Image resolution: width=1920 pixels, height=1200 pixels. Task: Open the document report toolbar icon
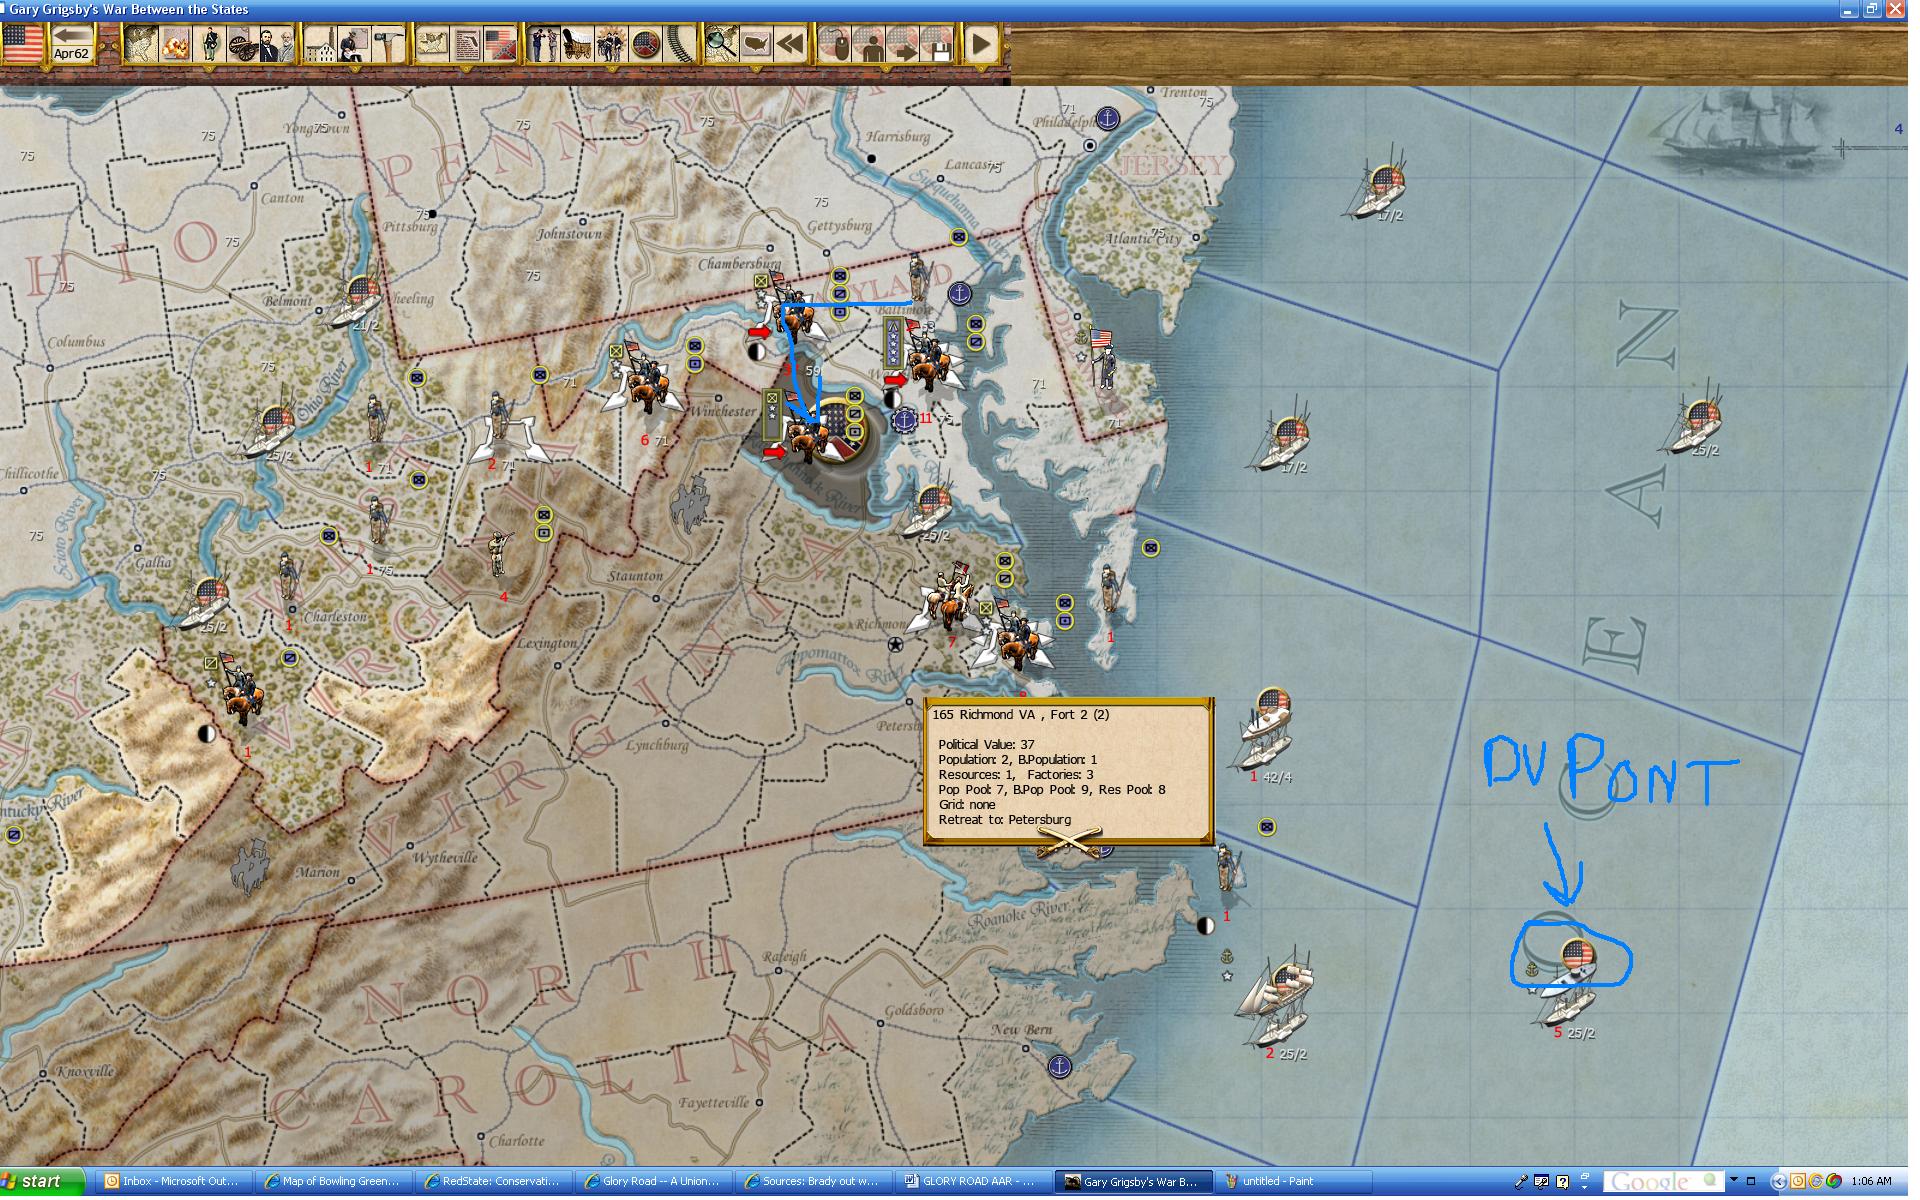coord(466,44)
